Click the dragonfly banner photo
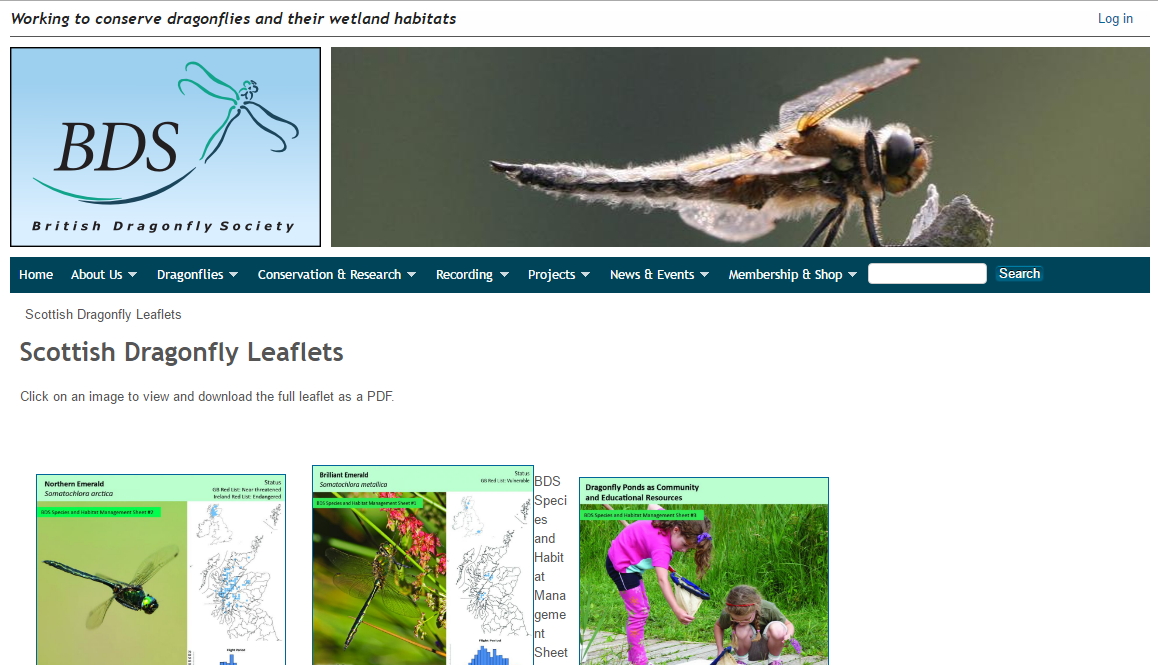 click(x=740, y=147)
